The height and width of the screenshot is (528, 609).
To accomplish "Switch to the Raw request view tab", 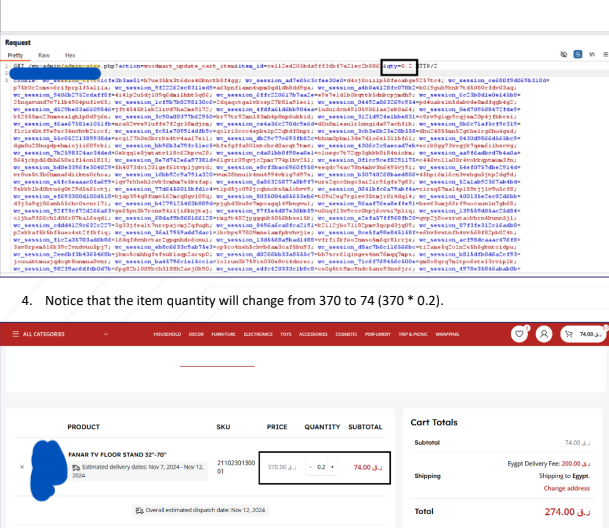I will tap(44, 55).
